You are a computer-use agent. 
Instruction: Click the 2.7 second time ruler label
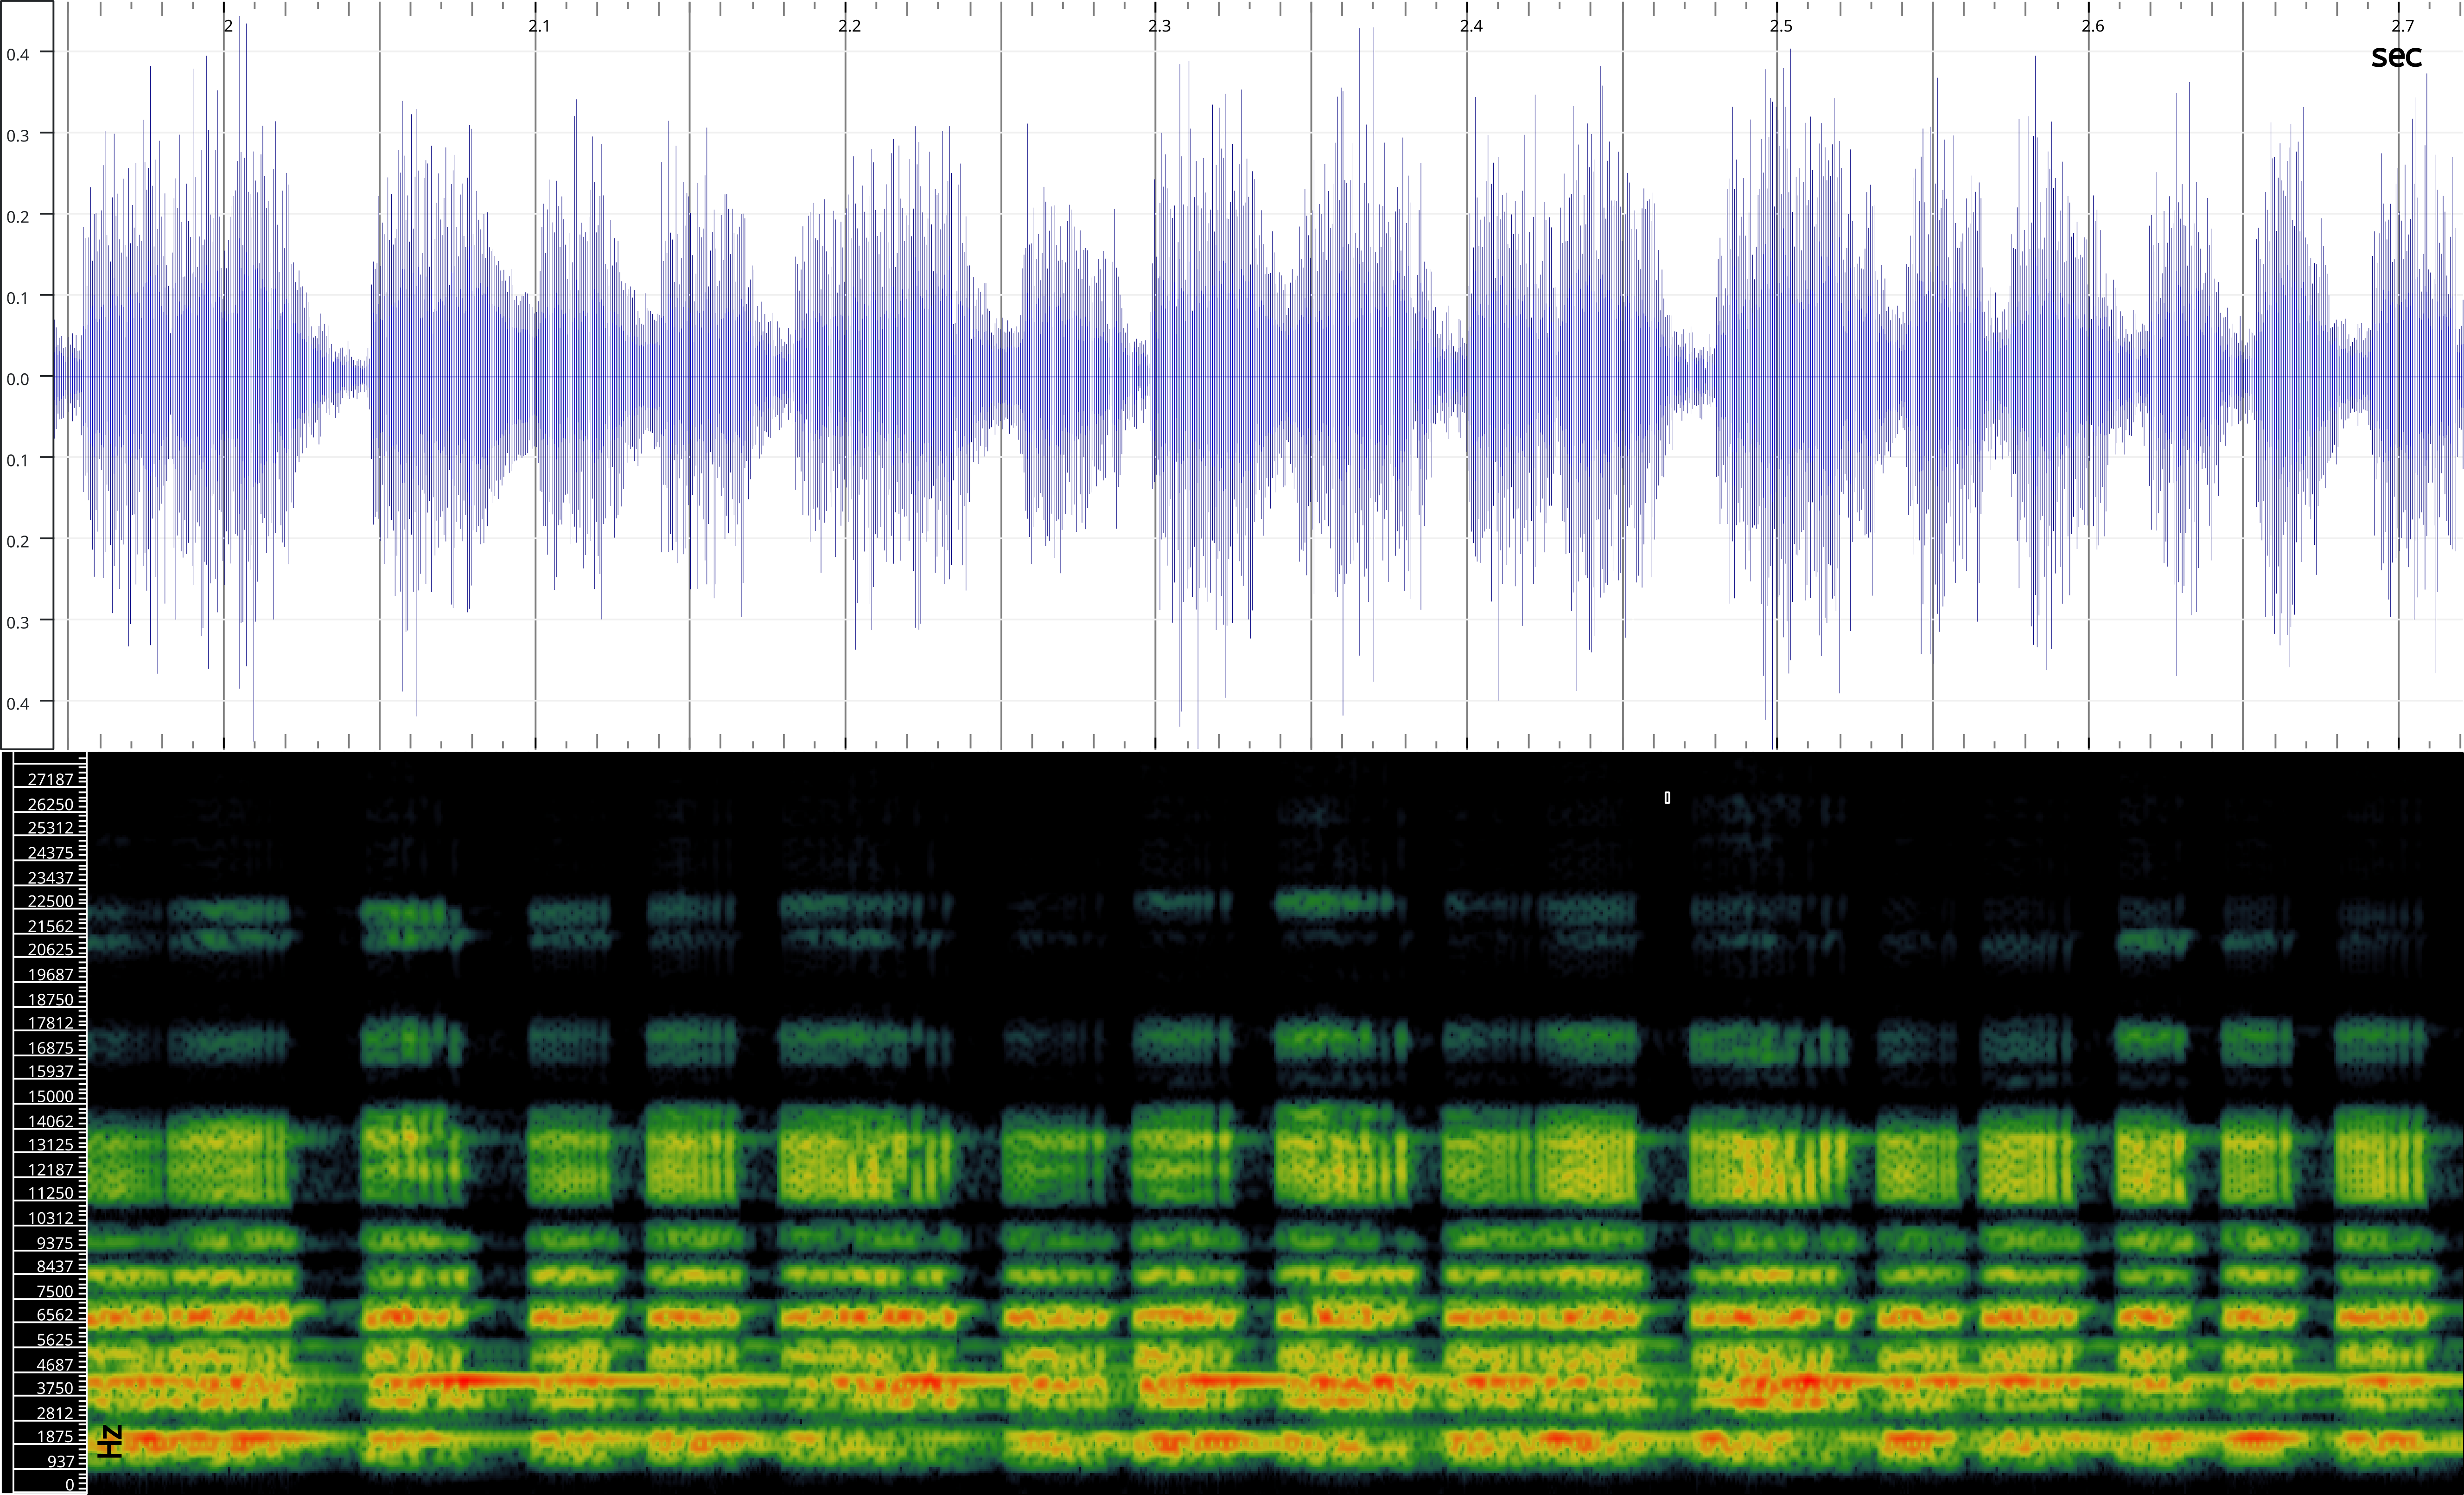click(2402, 26)
